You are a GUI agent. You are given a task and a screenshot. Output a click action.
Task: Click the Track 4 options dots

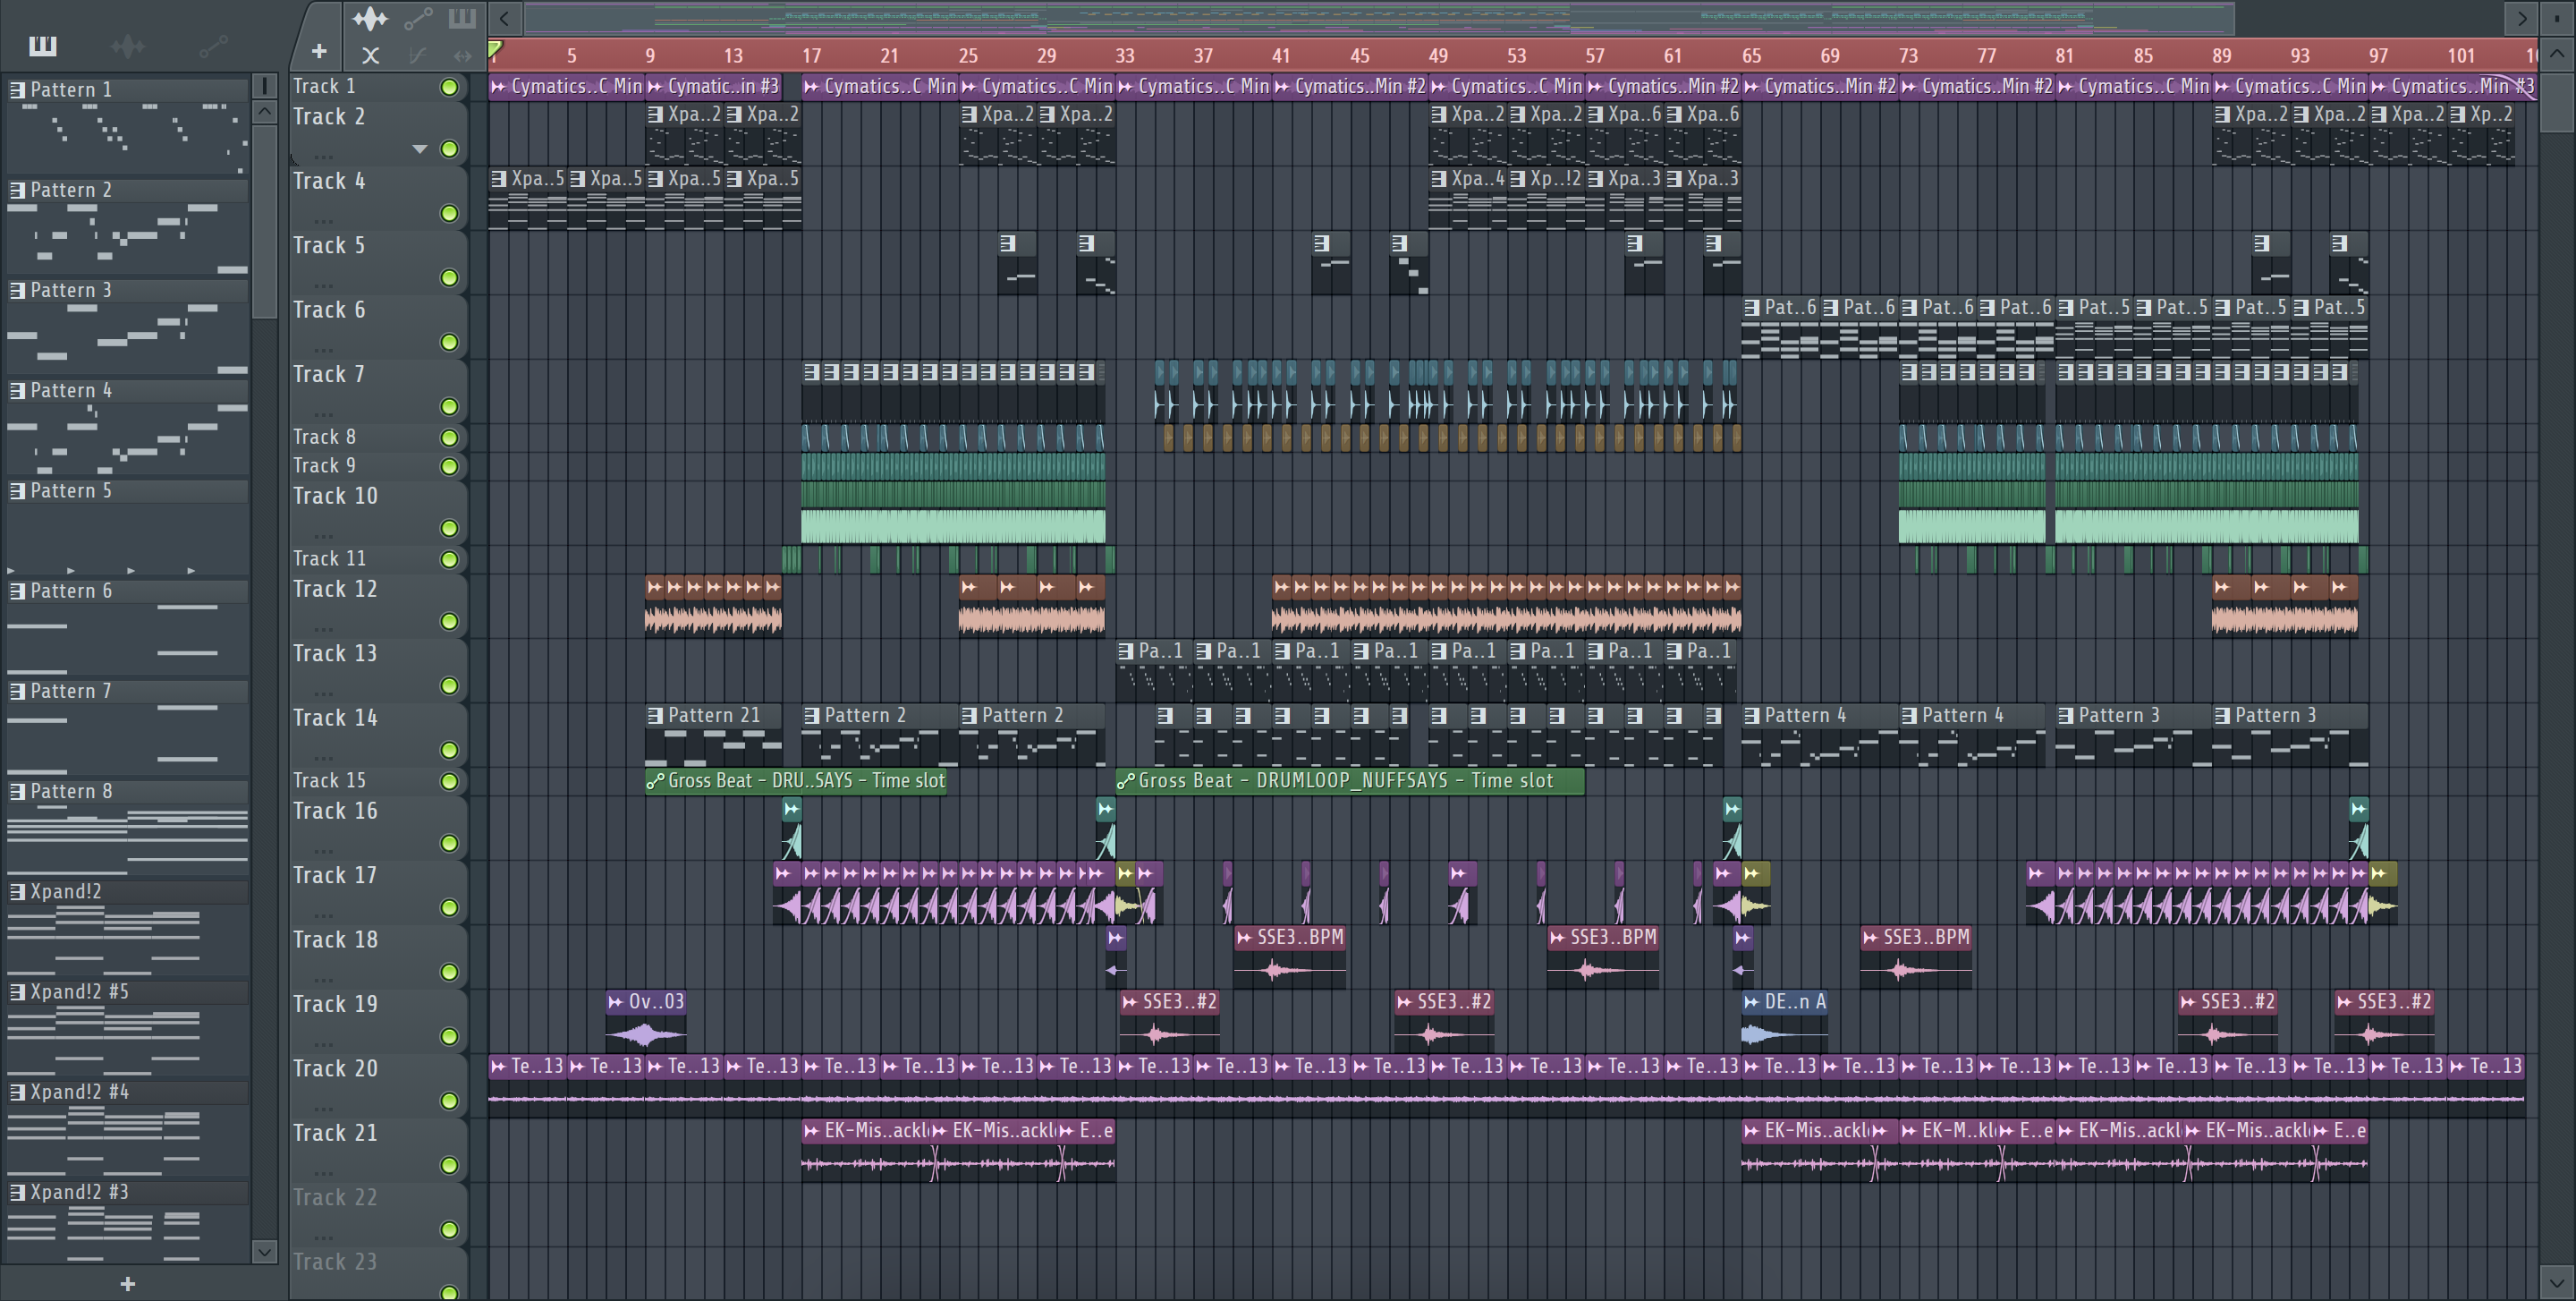coord(323,220)
